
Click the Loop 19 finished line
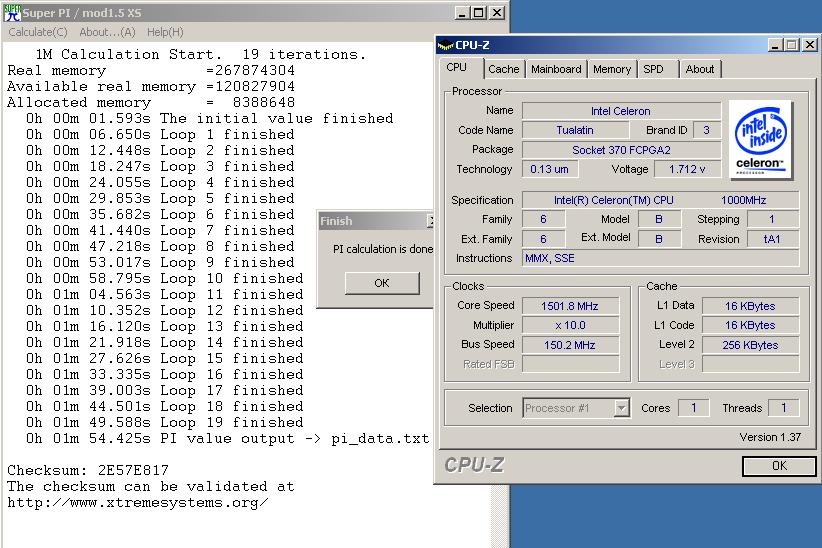point(165,422)
